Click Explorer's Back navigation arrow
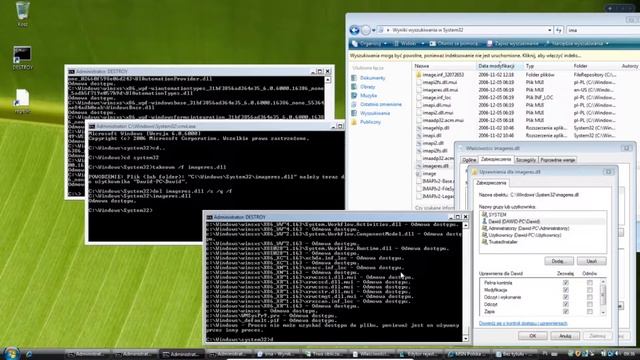The height and width of the screenshot is (360, 640). 354,30
